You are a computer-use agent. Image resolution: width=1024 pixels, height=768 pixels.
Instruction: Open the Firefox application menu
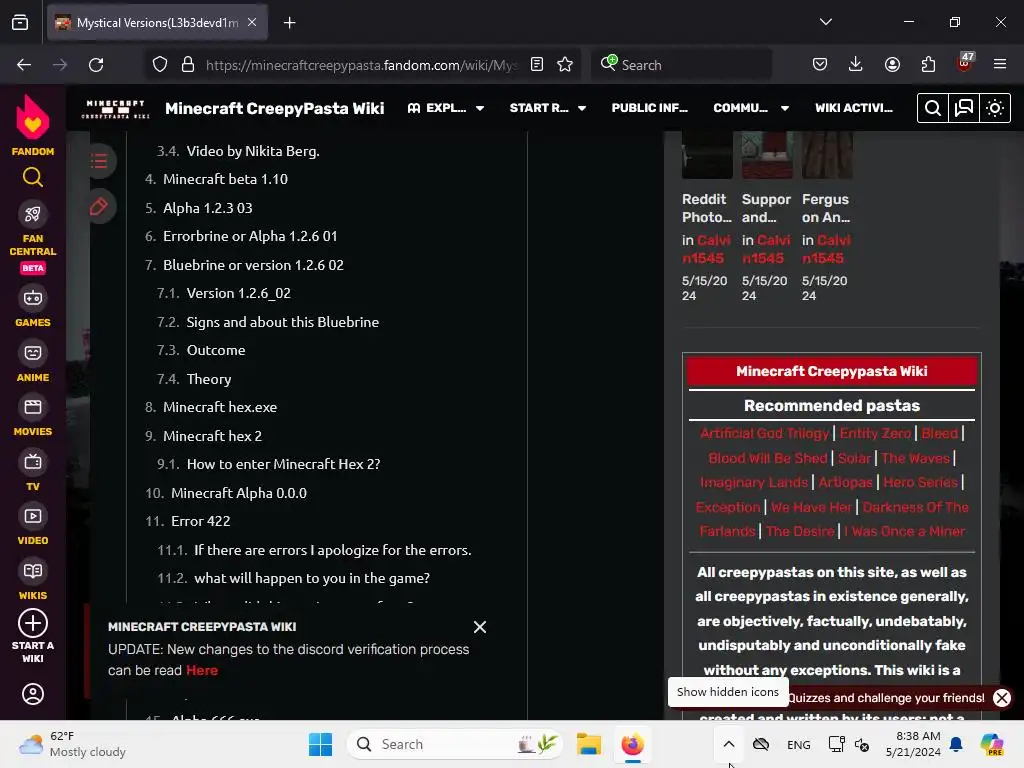[x=1000, y=65]
